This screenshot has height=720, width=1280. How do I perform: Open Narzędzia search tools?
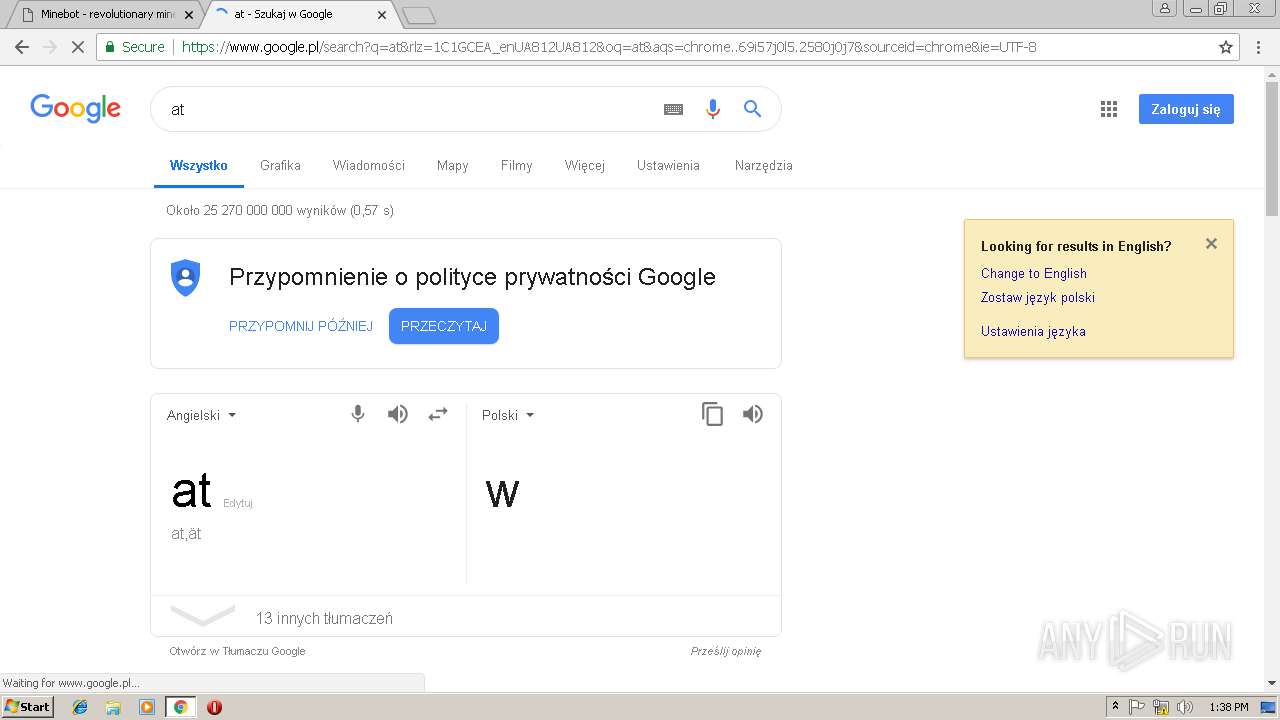pyautogui.click(x=763, y=165)
